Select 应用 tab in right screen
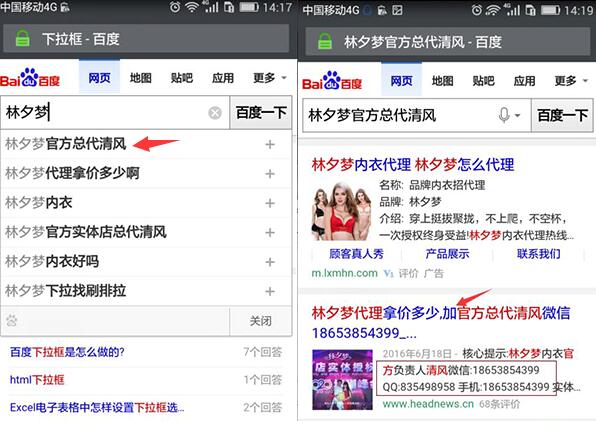Screen dimensions: 596x421 click(x=525, y=81)
